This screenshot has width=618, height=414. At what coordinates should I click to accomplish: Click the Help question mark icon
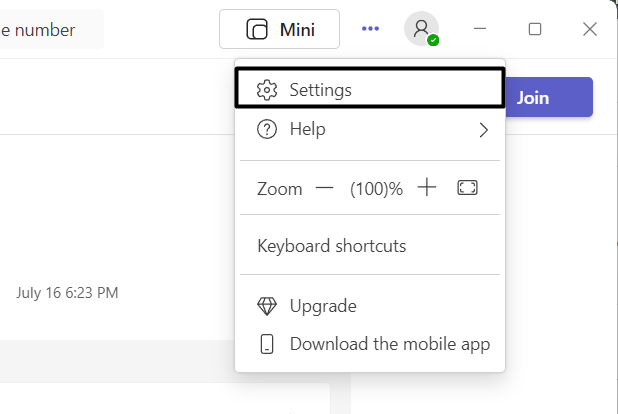click(266, 129)
